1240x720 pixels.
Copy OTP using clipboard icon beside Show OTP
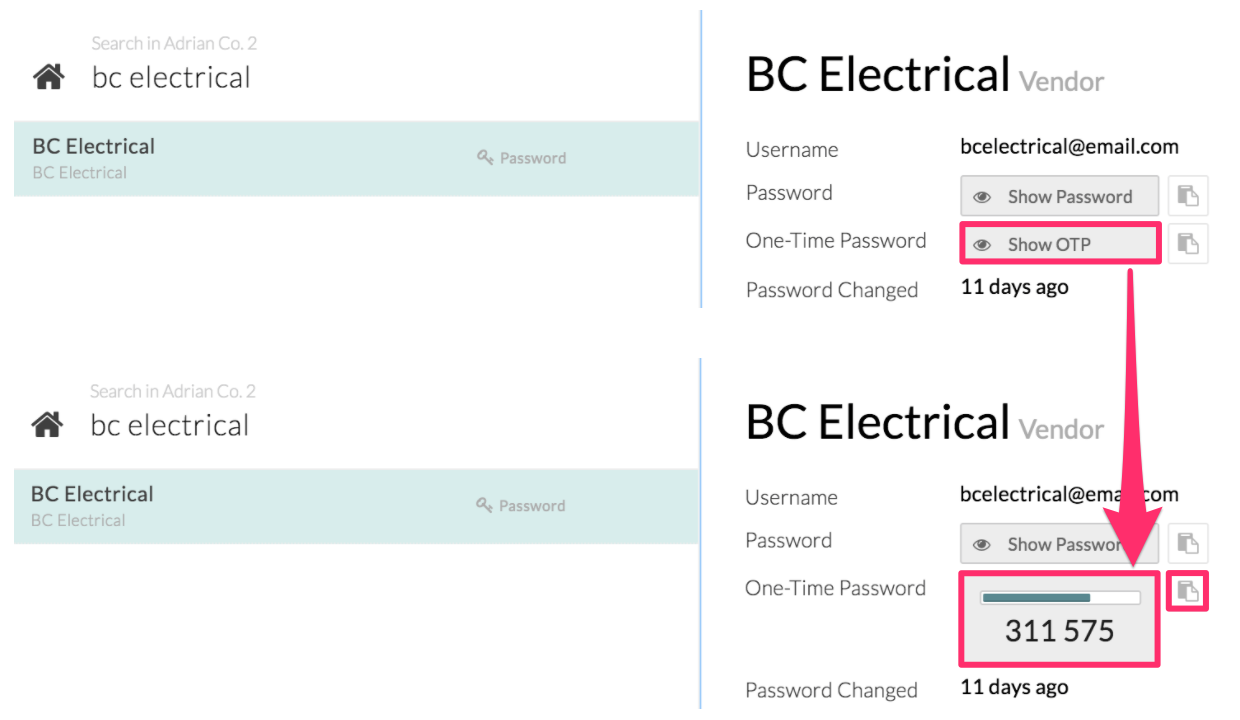[x=1188, y=244]
